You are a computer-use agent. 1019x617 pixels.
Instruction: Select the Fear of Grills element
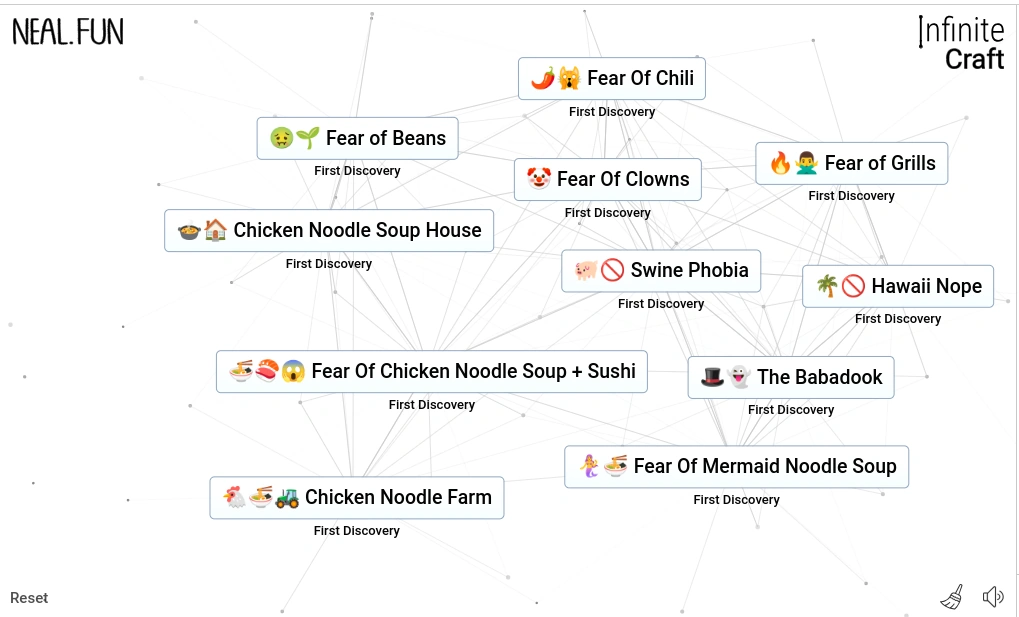pyautogui.click(x=851, y=163)
